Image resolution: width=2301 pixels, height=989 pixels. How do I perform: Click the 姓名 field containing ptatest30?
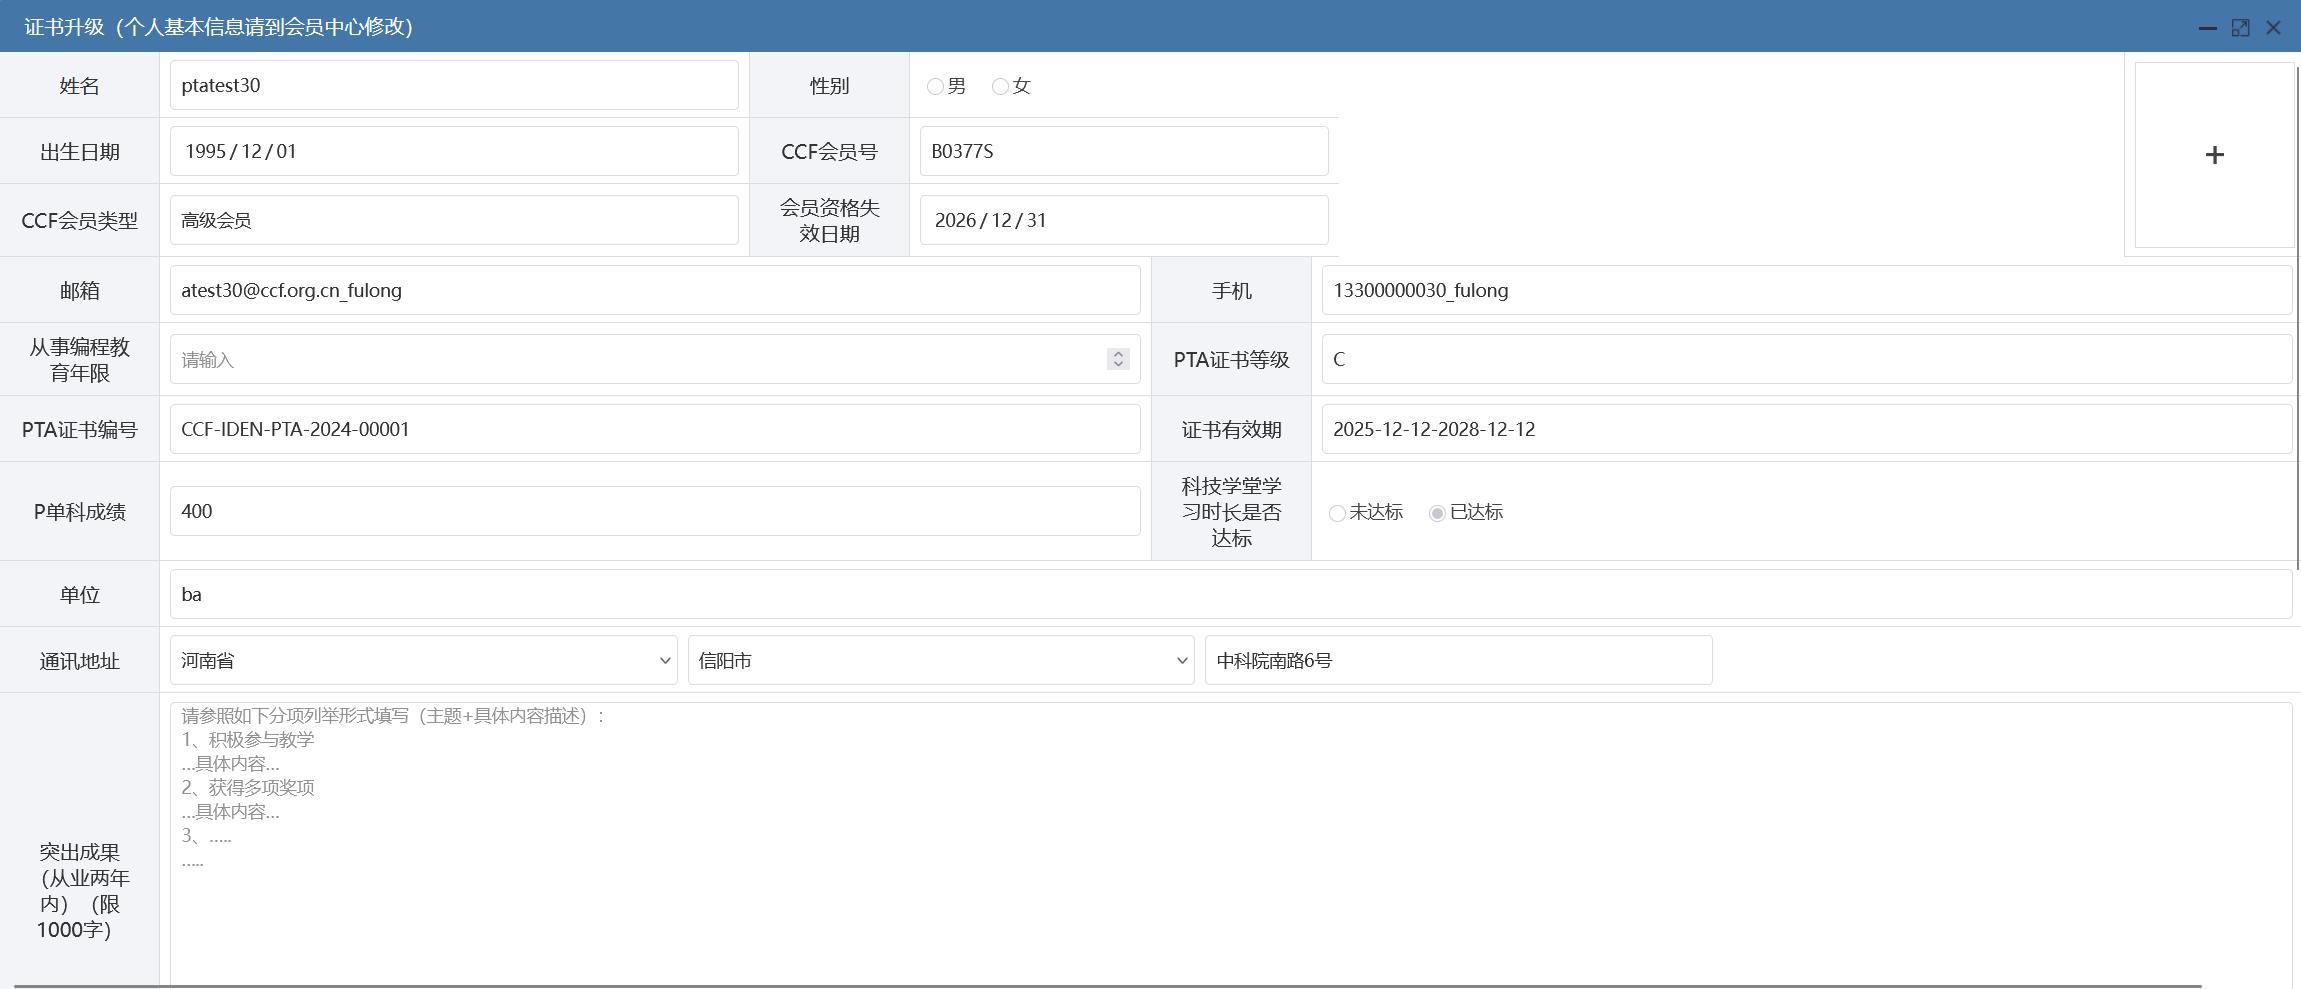click(454, 85)
